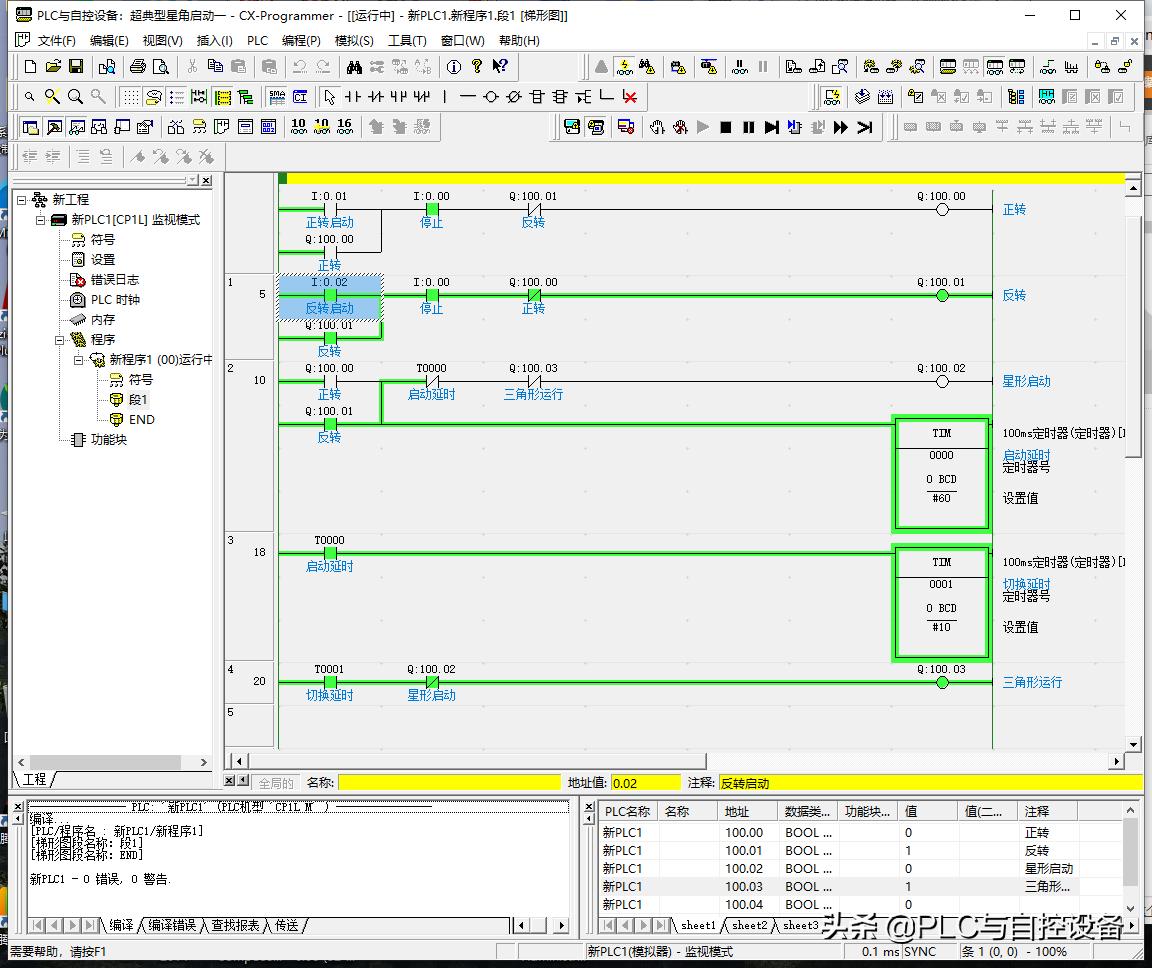This screenshot has height=968, width=1152.
Task: Click the yellow 地址值 field showing 0.02
Action: [x=644, y=783]
